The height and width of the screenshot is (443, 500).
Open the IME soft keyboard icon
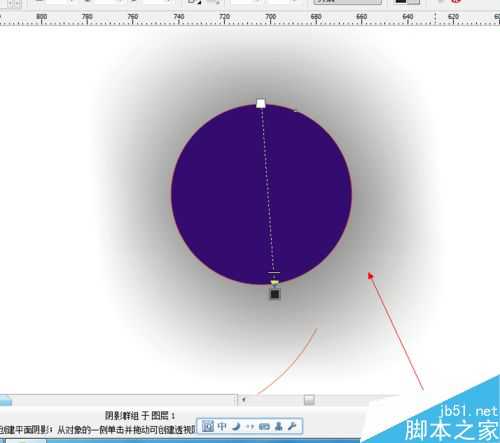264,427
